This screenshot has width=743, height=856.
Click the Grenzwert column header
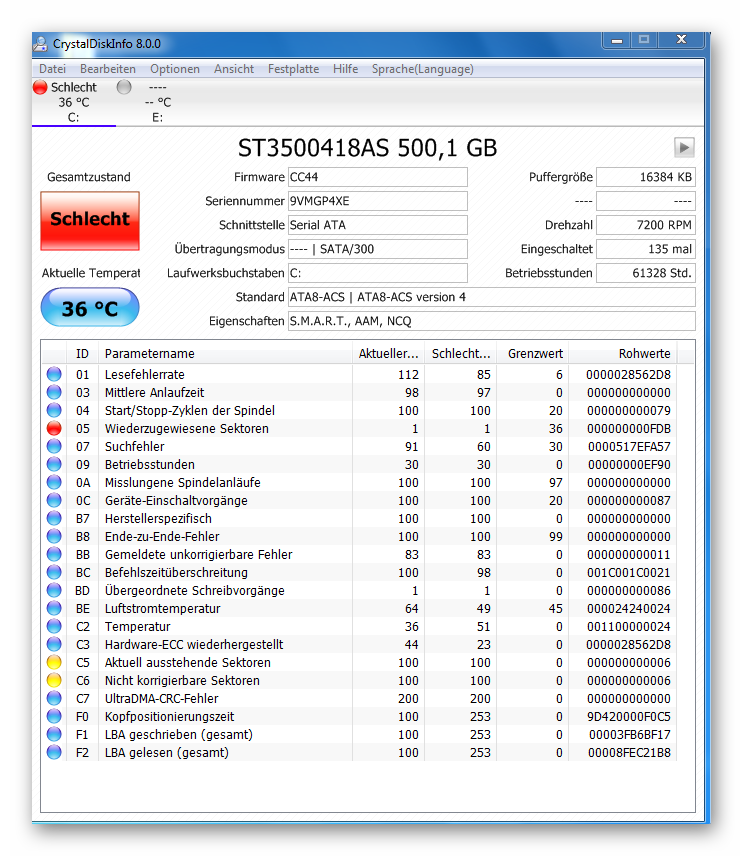(x=533, y=353)
